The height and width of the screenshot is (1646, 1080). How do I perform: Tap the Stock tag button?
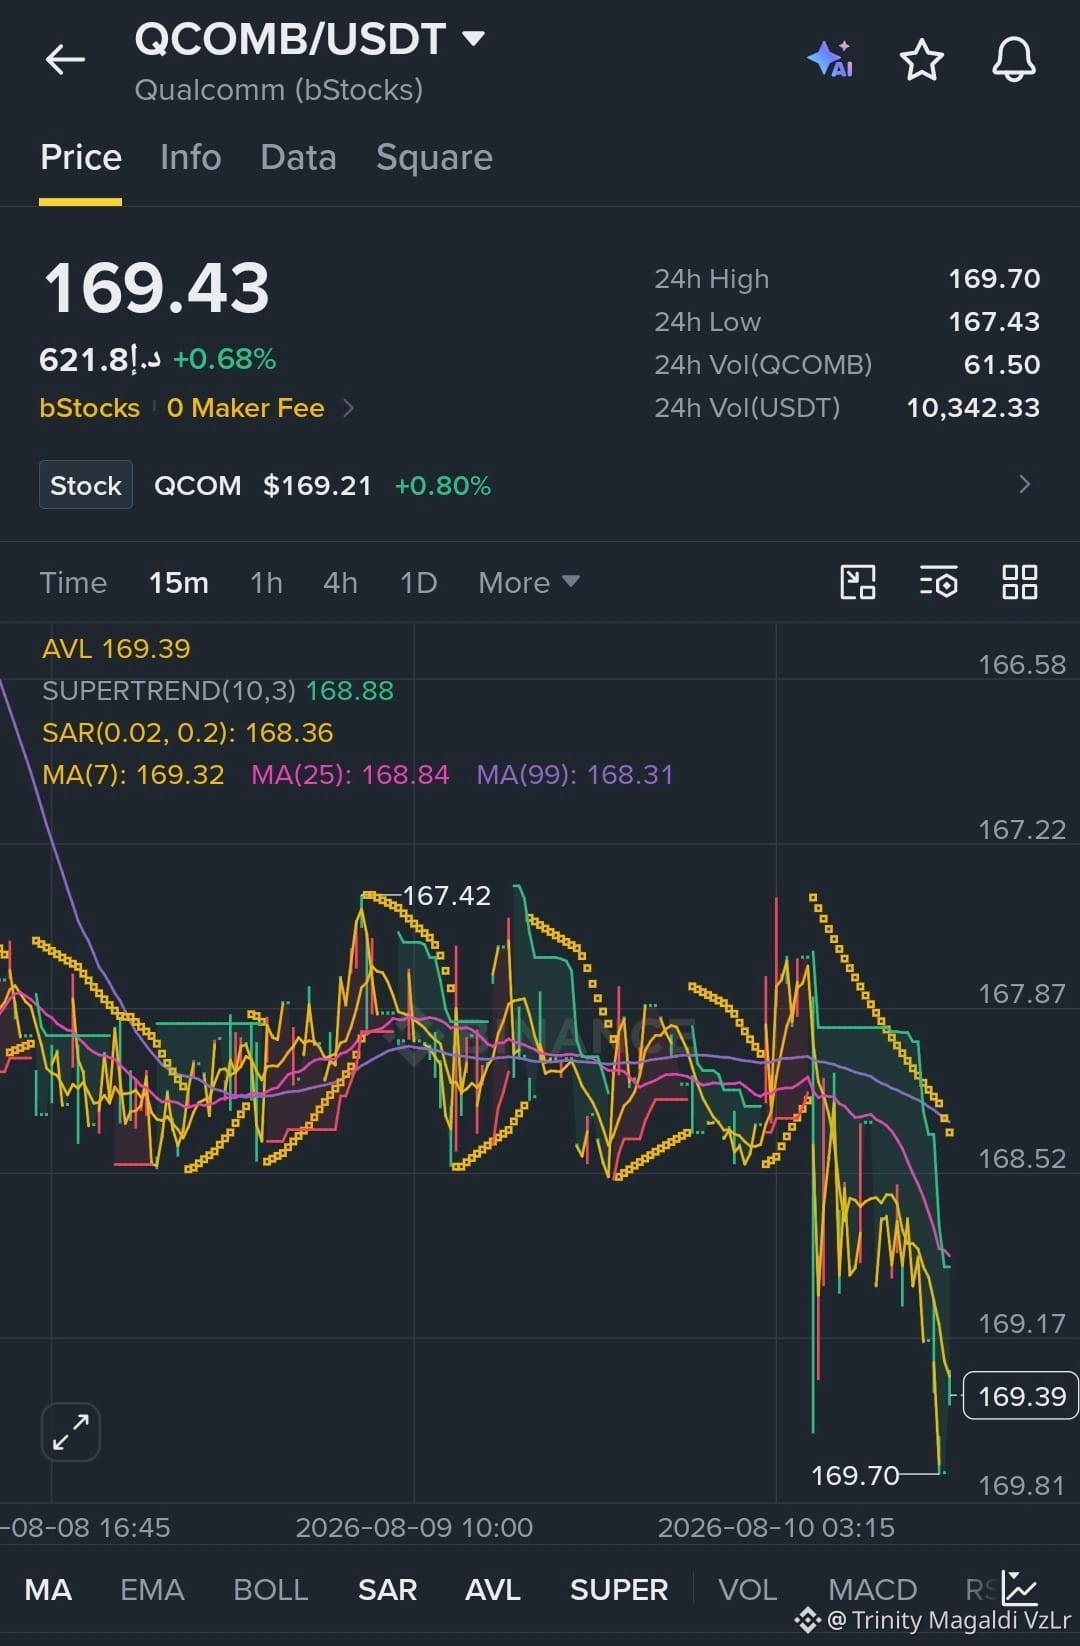pos(86,485)
